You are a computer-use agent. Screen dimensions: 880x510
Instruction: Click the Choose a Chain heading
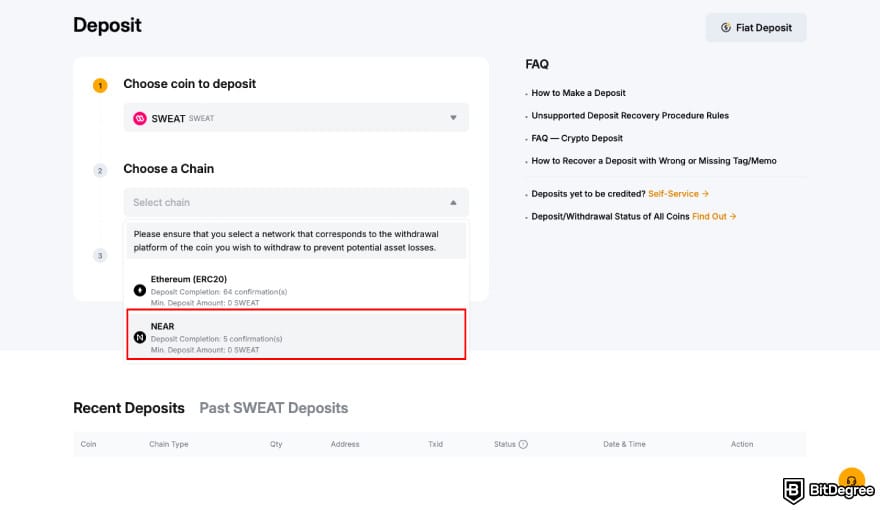coord(168,169)
